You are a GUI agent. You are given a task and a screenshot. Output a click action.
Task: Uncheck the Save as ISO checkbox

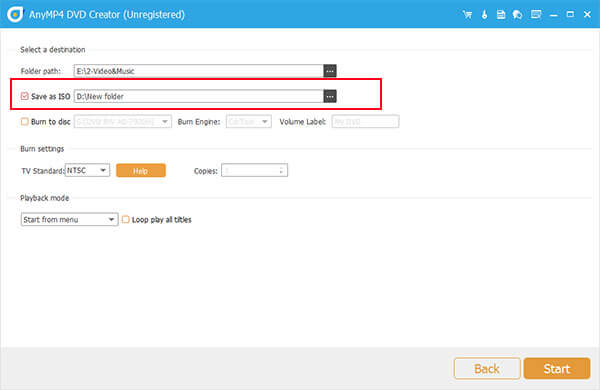(x=24, y=96)
